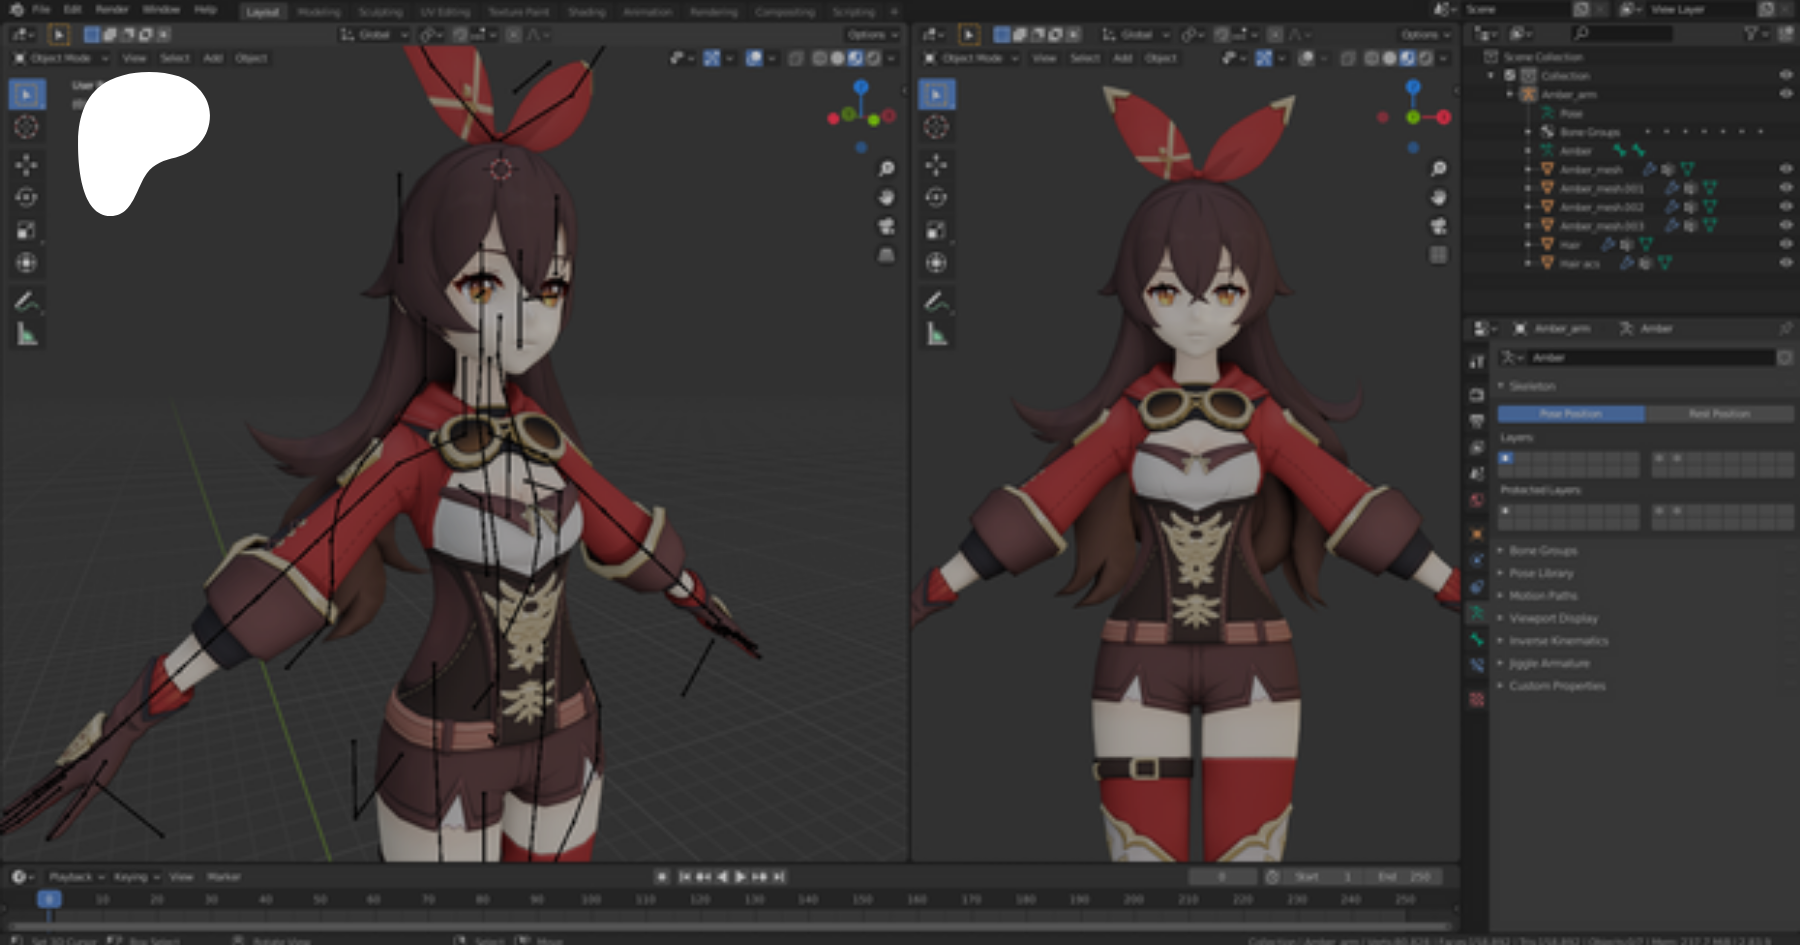Open the Object Mode dropdown
1800x945 pixels.
(x=60, y=58)
